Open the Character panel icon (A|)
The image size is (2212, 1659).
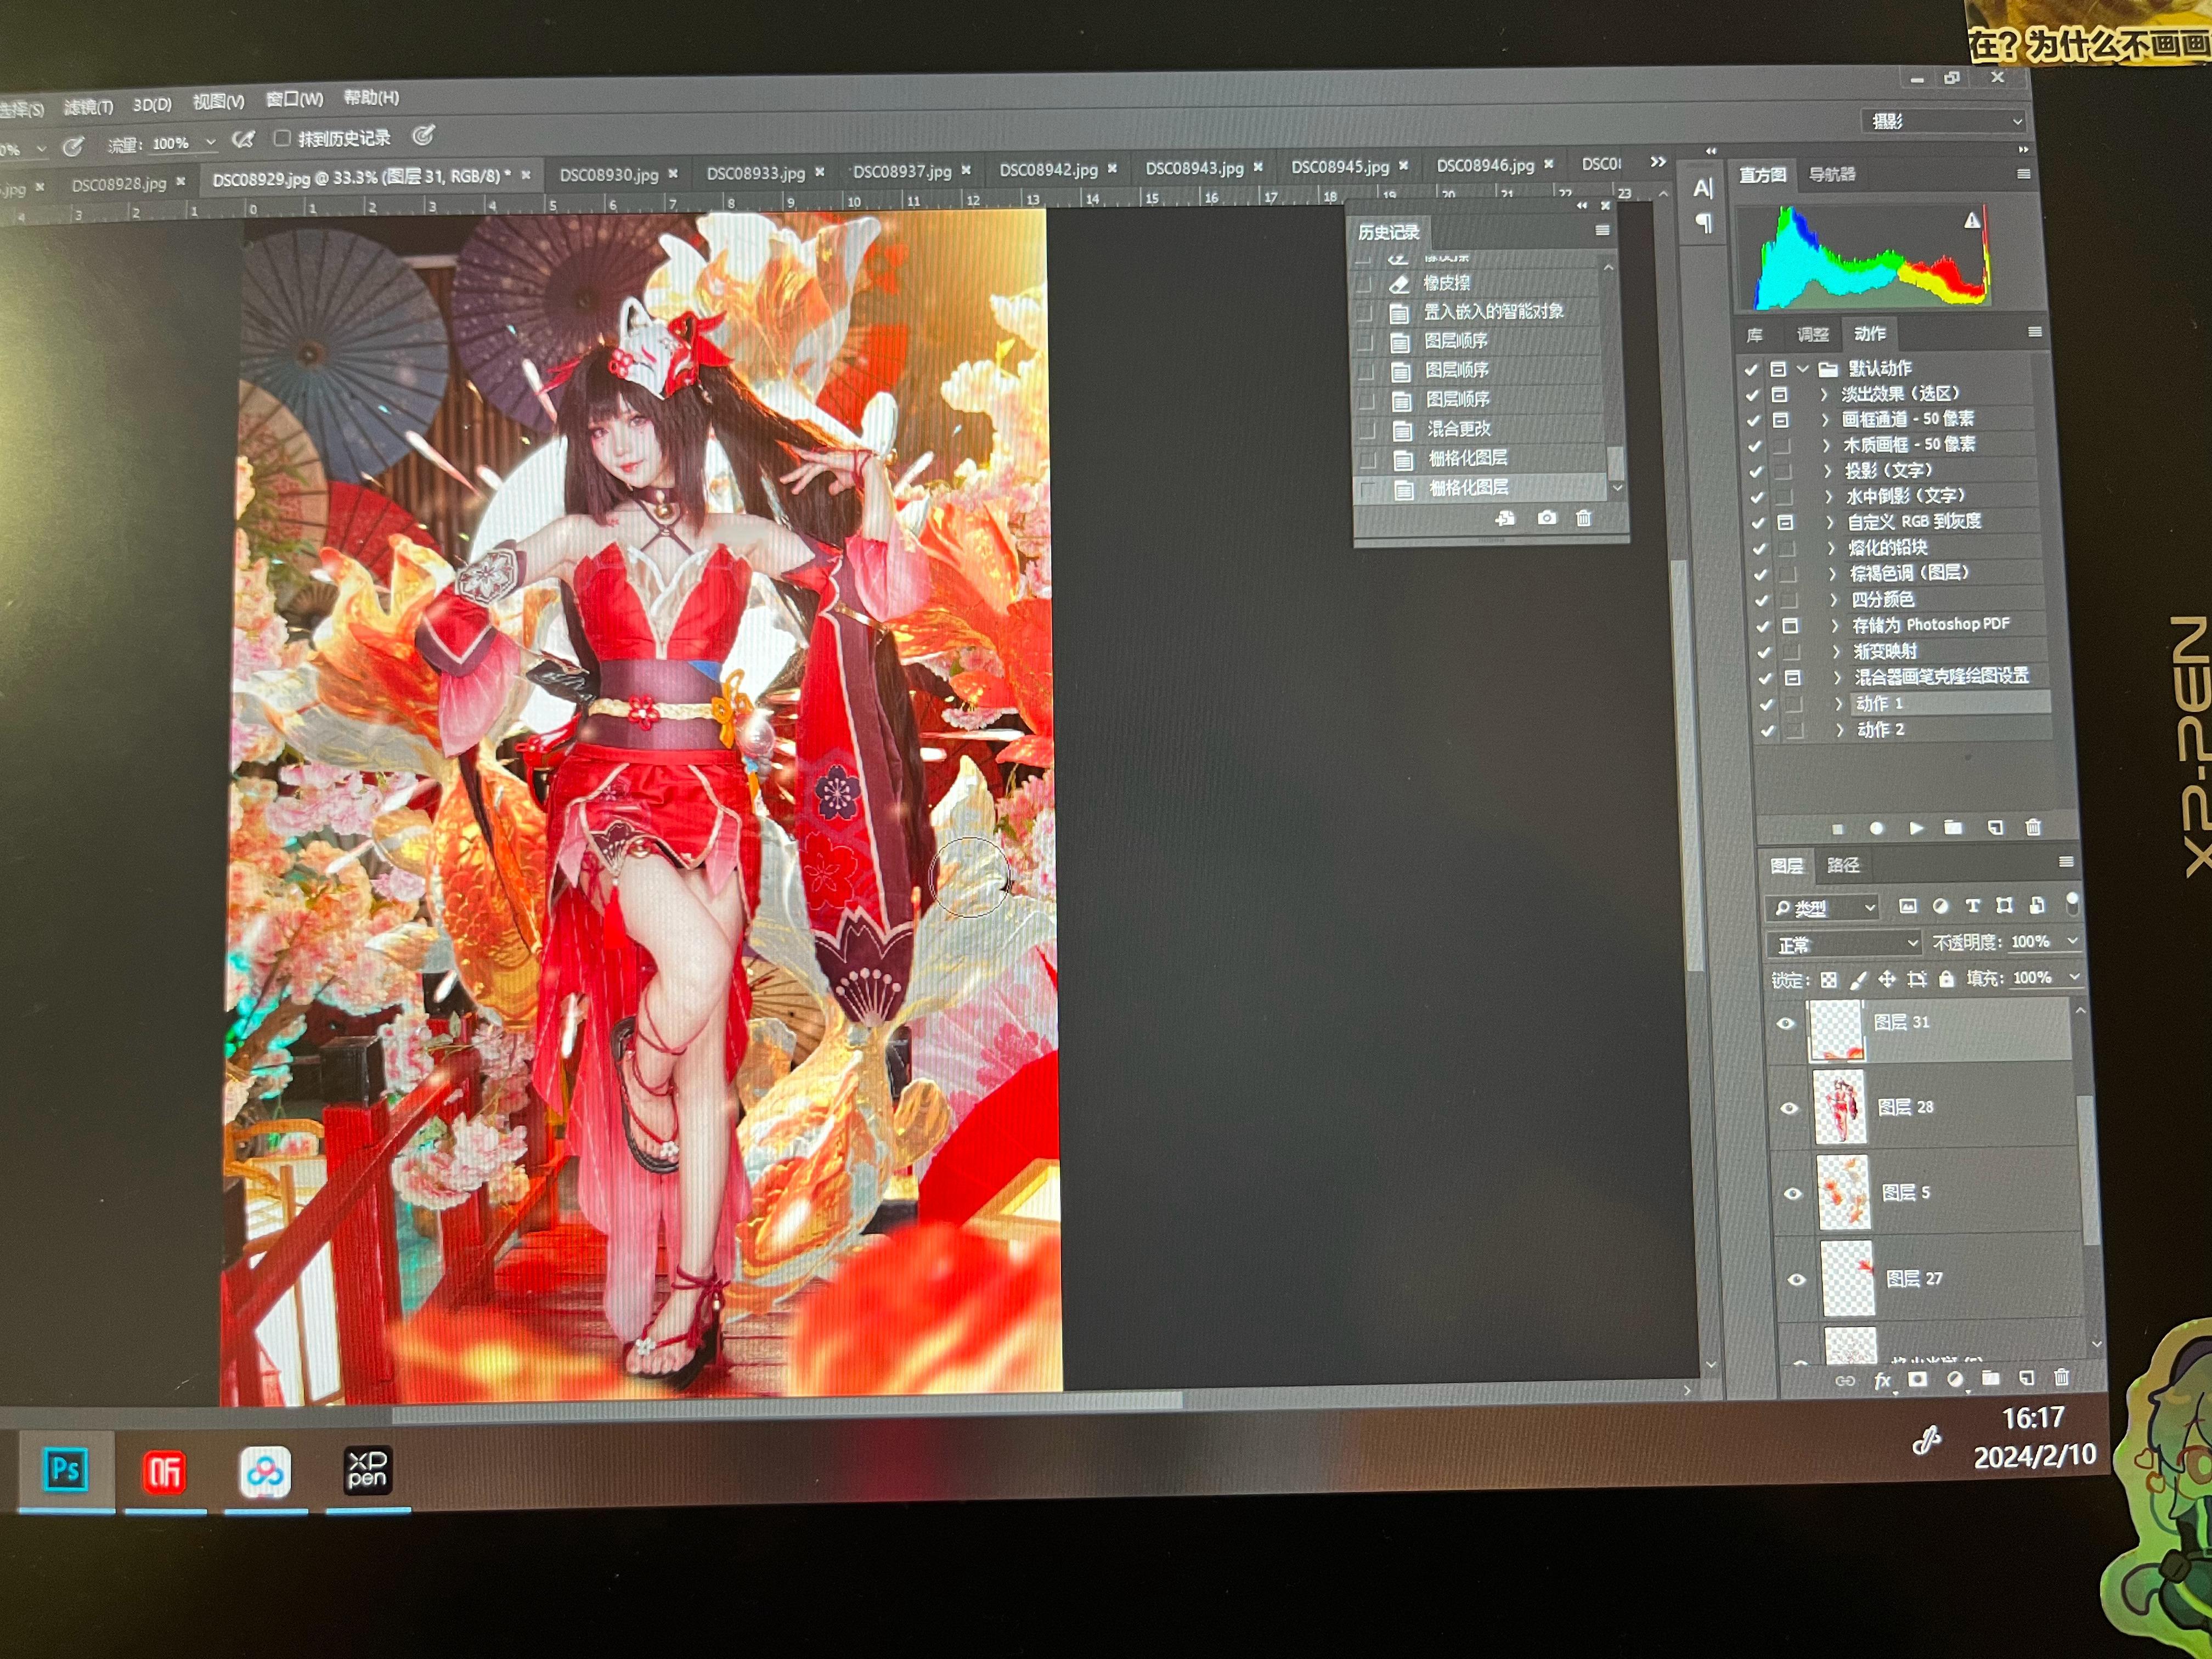[1703, 187]
